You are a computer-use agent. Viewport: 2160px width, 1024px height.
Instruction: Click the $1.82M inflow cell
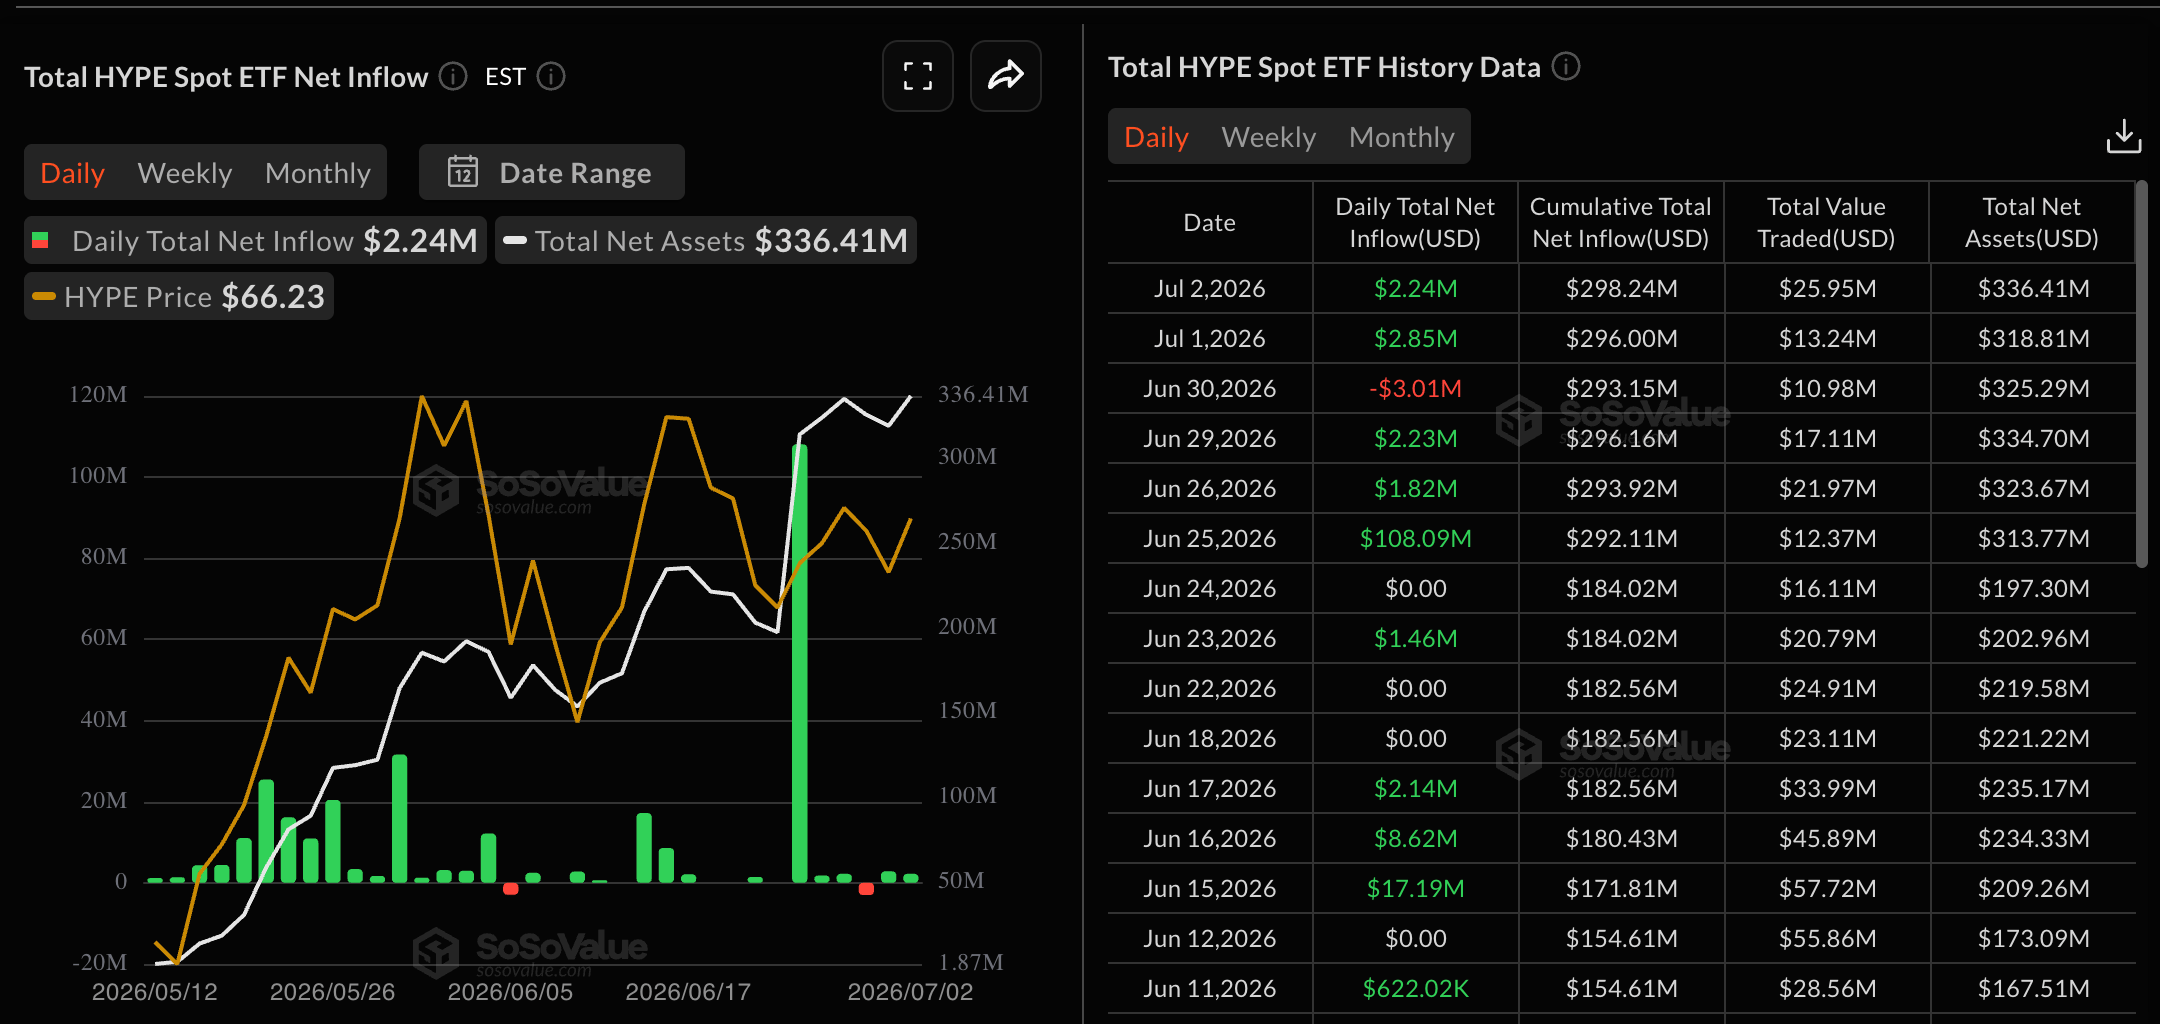click(x=1415, y=489)
